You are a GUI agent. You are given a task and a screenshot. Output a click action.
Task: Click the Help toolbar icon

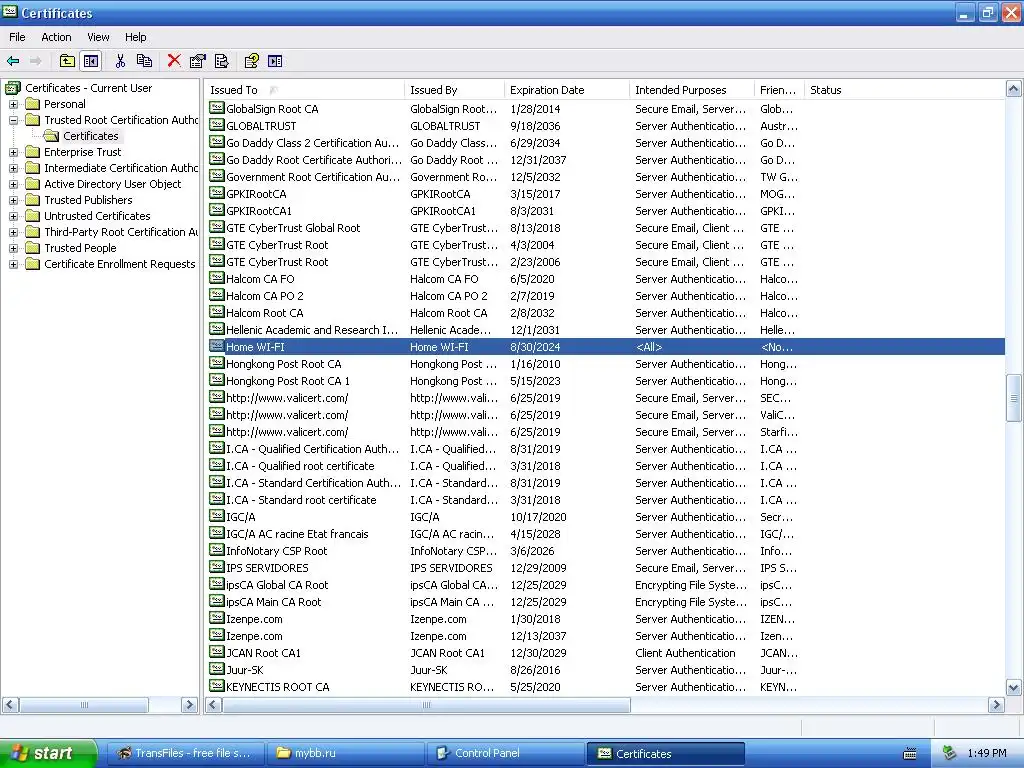click(251, 61)
